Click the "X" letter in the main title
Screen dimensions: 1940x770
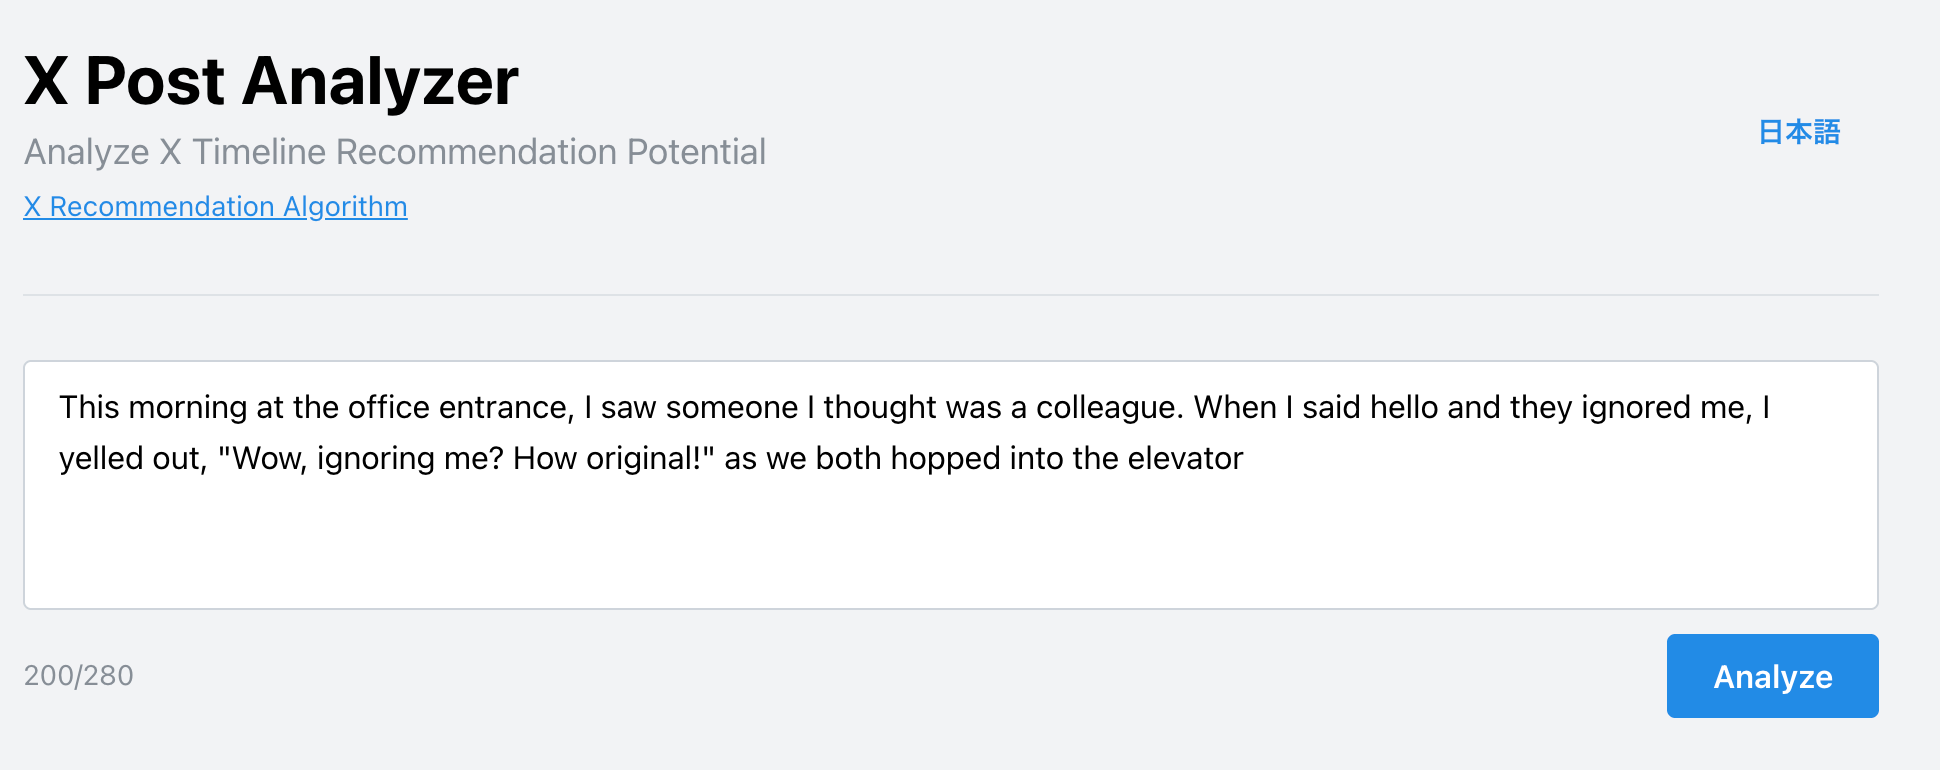(46, 80)
